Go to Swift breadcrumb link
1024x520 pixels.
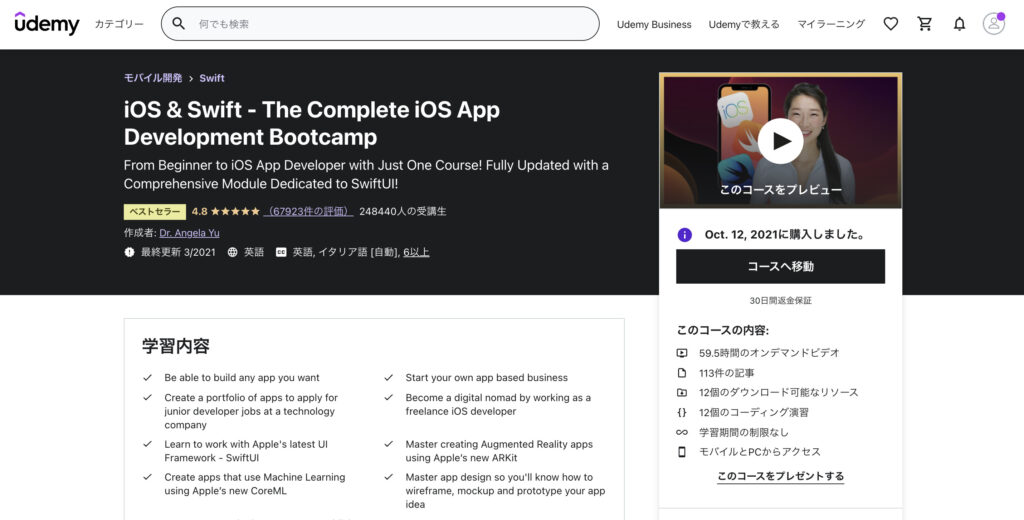tap(212, 78)
